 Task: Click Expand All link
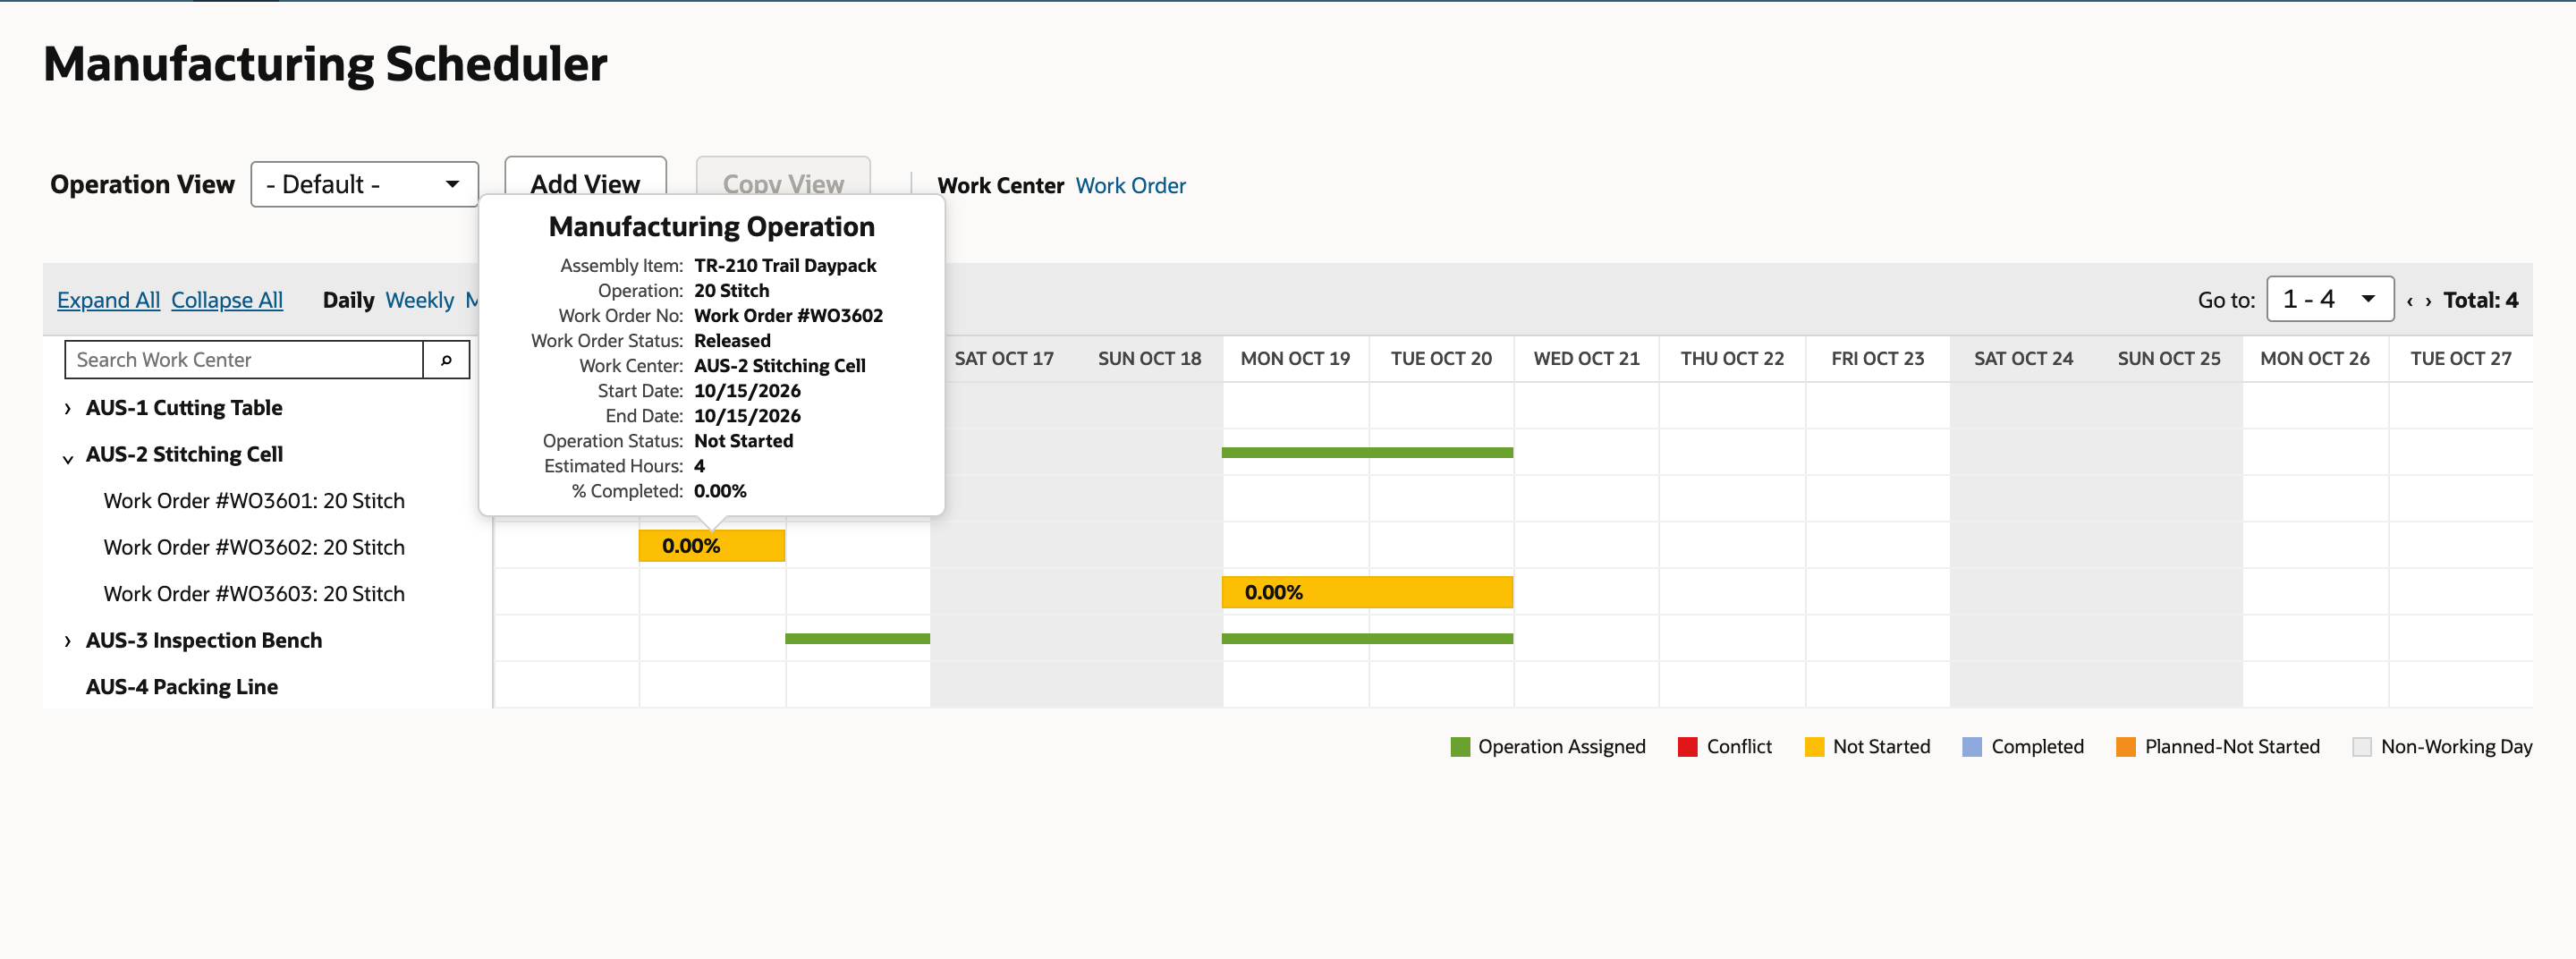pos(108,300)
